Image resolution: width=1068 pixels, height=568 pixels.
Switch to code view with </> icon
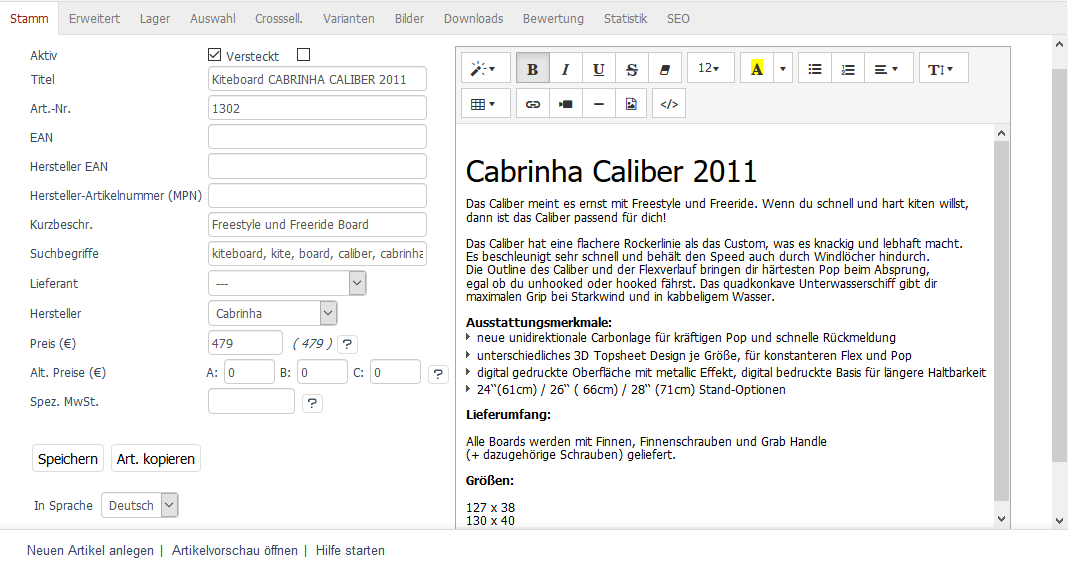click(669, 104)
